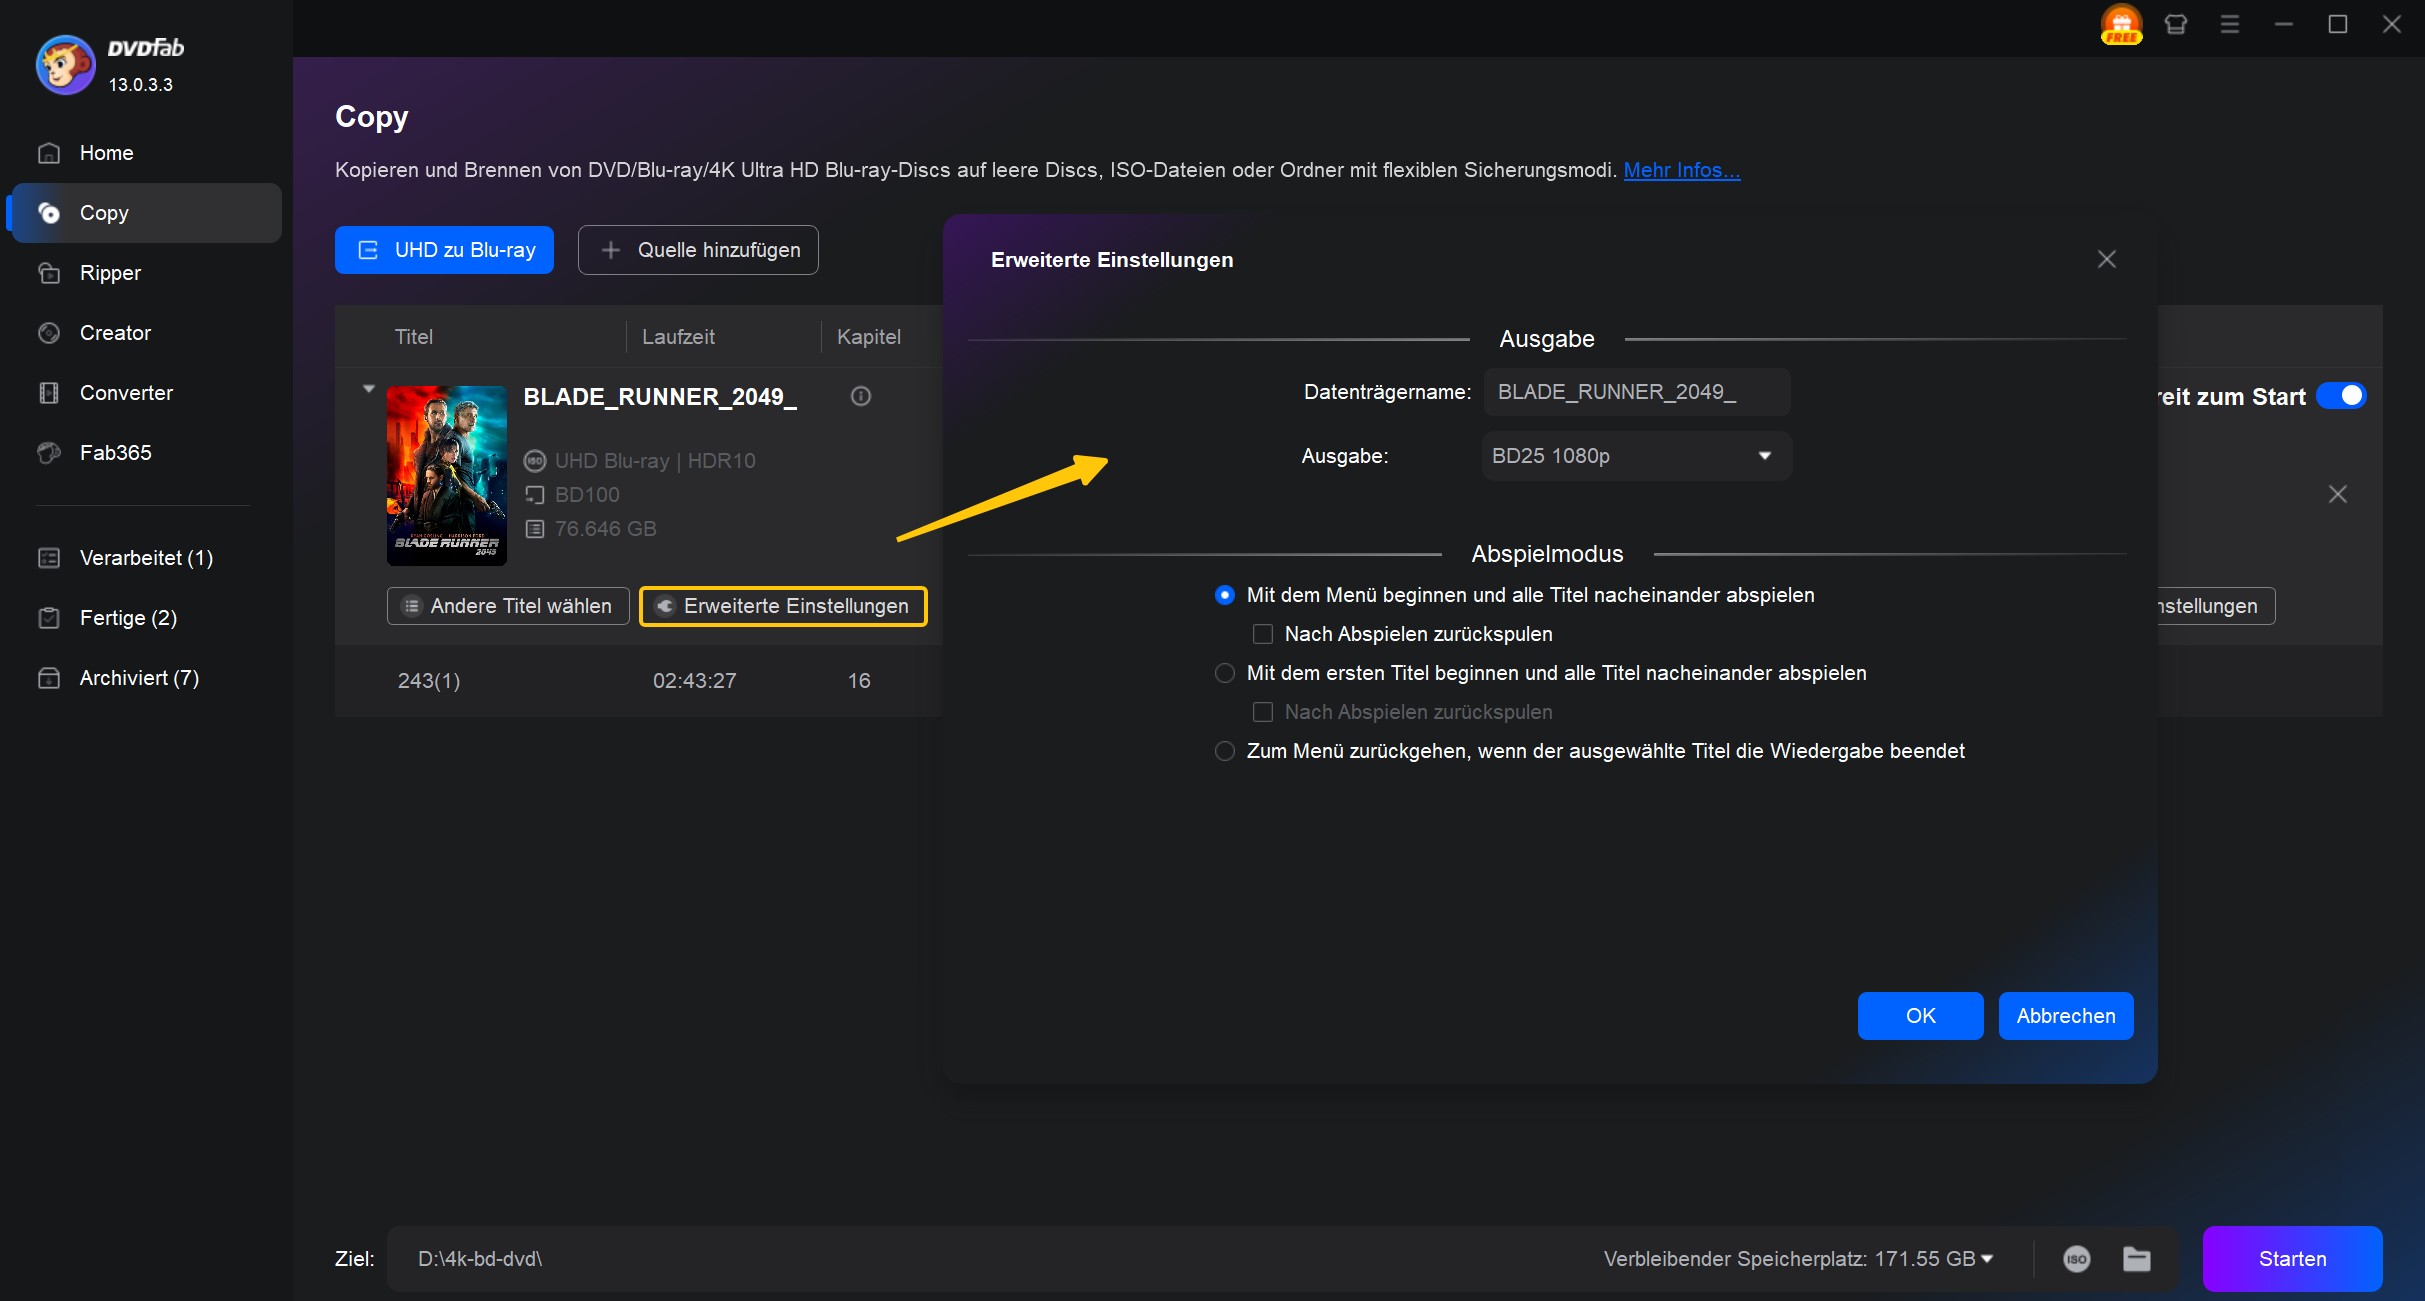Open the Ausgabe BD25 1080p dropdown

(x=1637, y=456)
